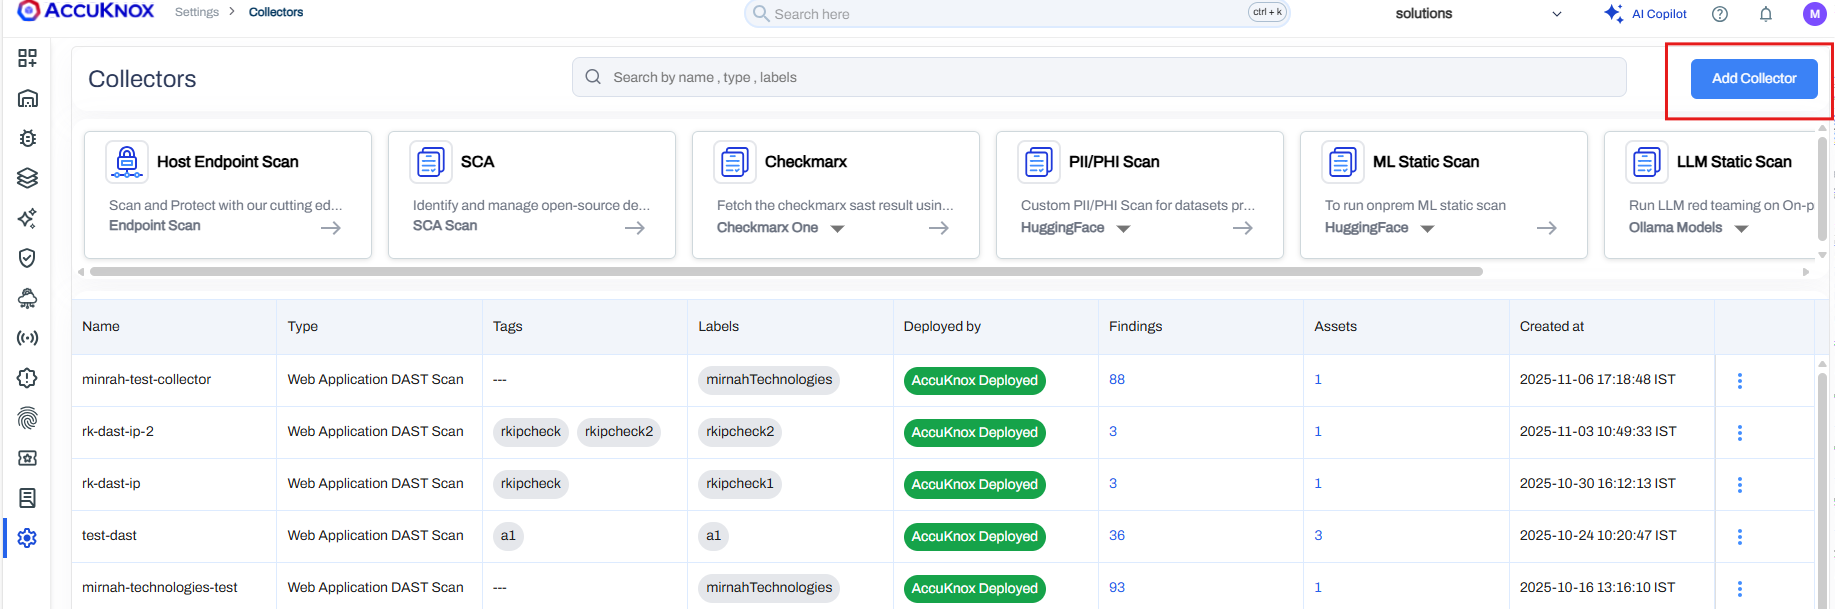The height and width of the screenshot is (609, 1835).
Task: Expand the Ollama Models dropdown
Action: point(1741,229)
